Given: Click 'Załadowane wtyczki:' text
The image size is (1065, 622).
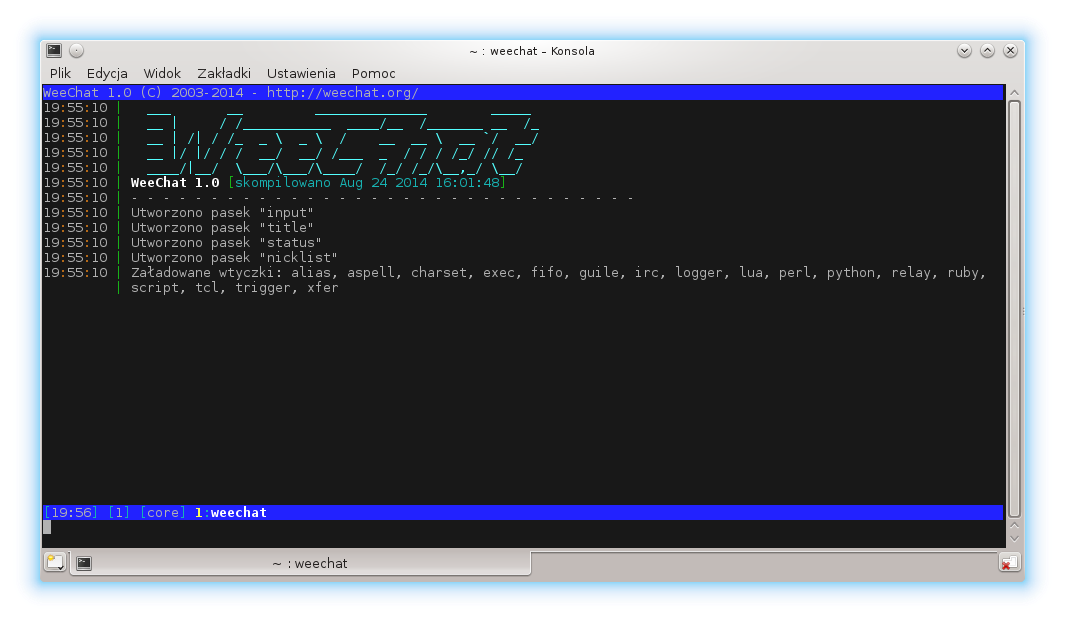Looking at the screenshot, I should click(206, 272).
